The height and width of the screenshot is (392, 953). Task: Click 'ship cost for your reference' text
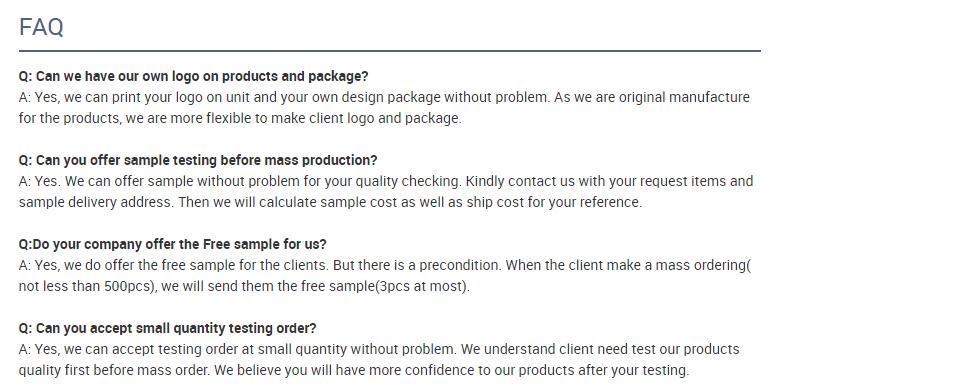click(x=553, y=202)
